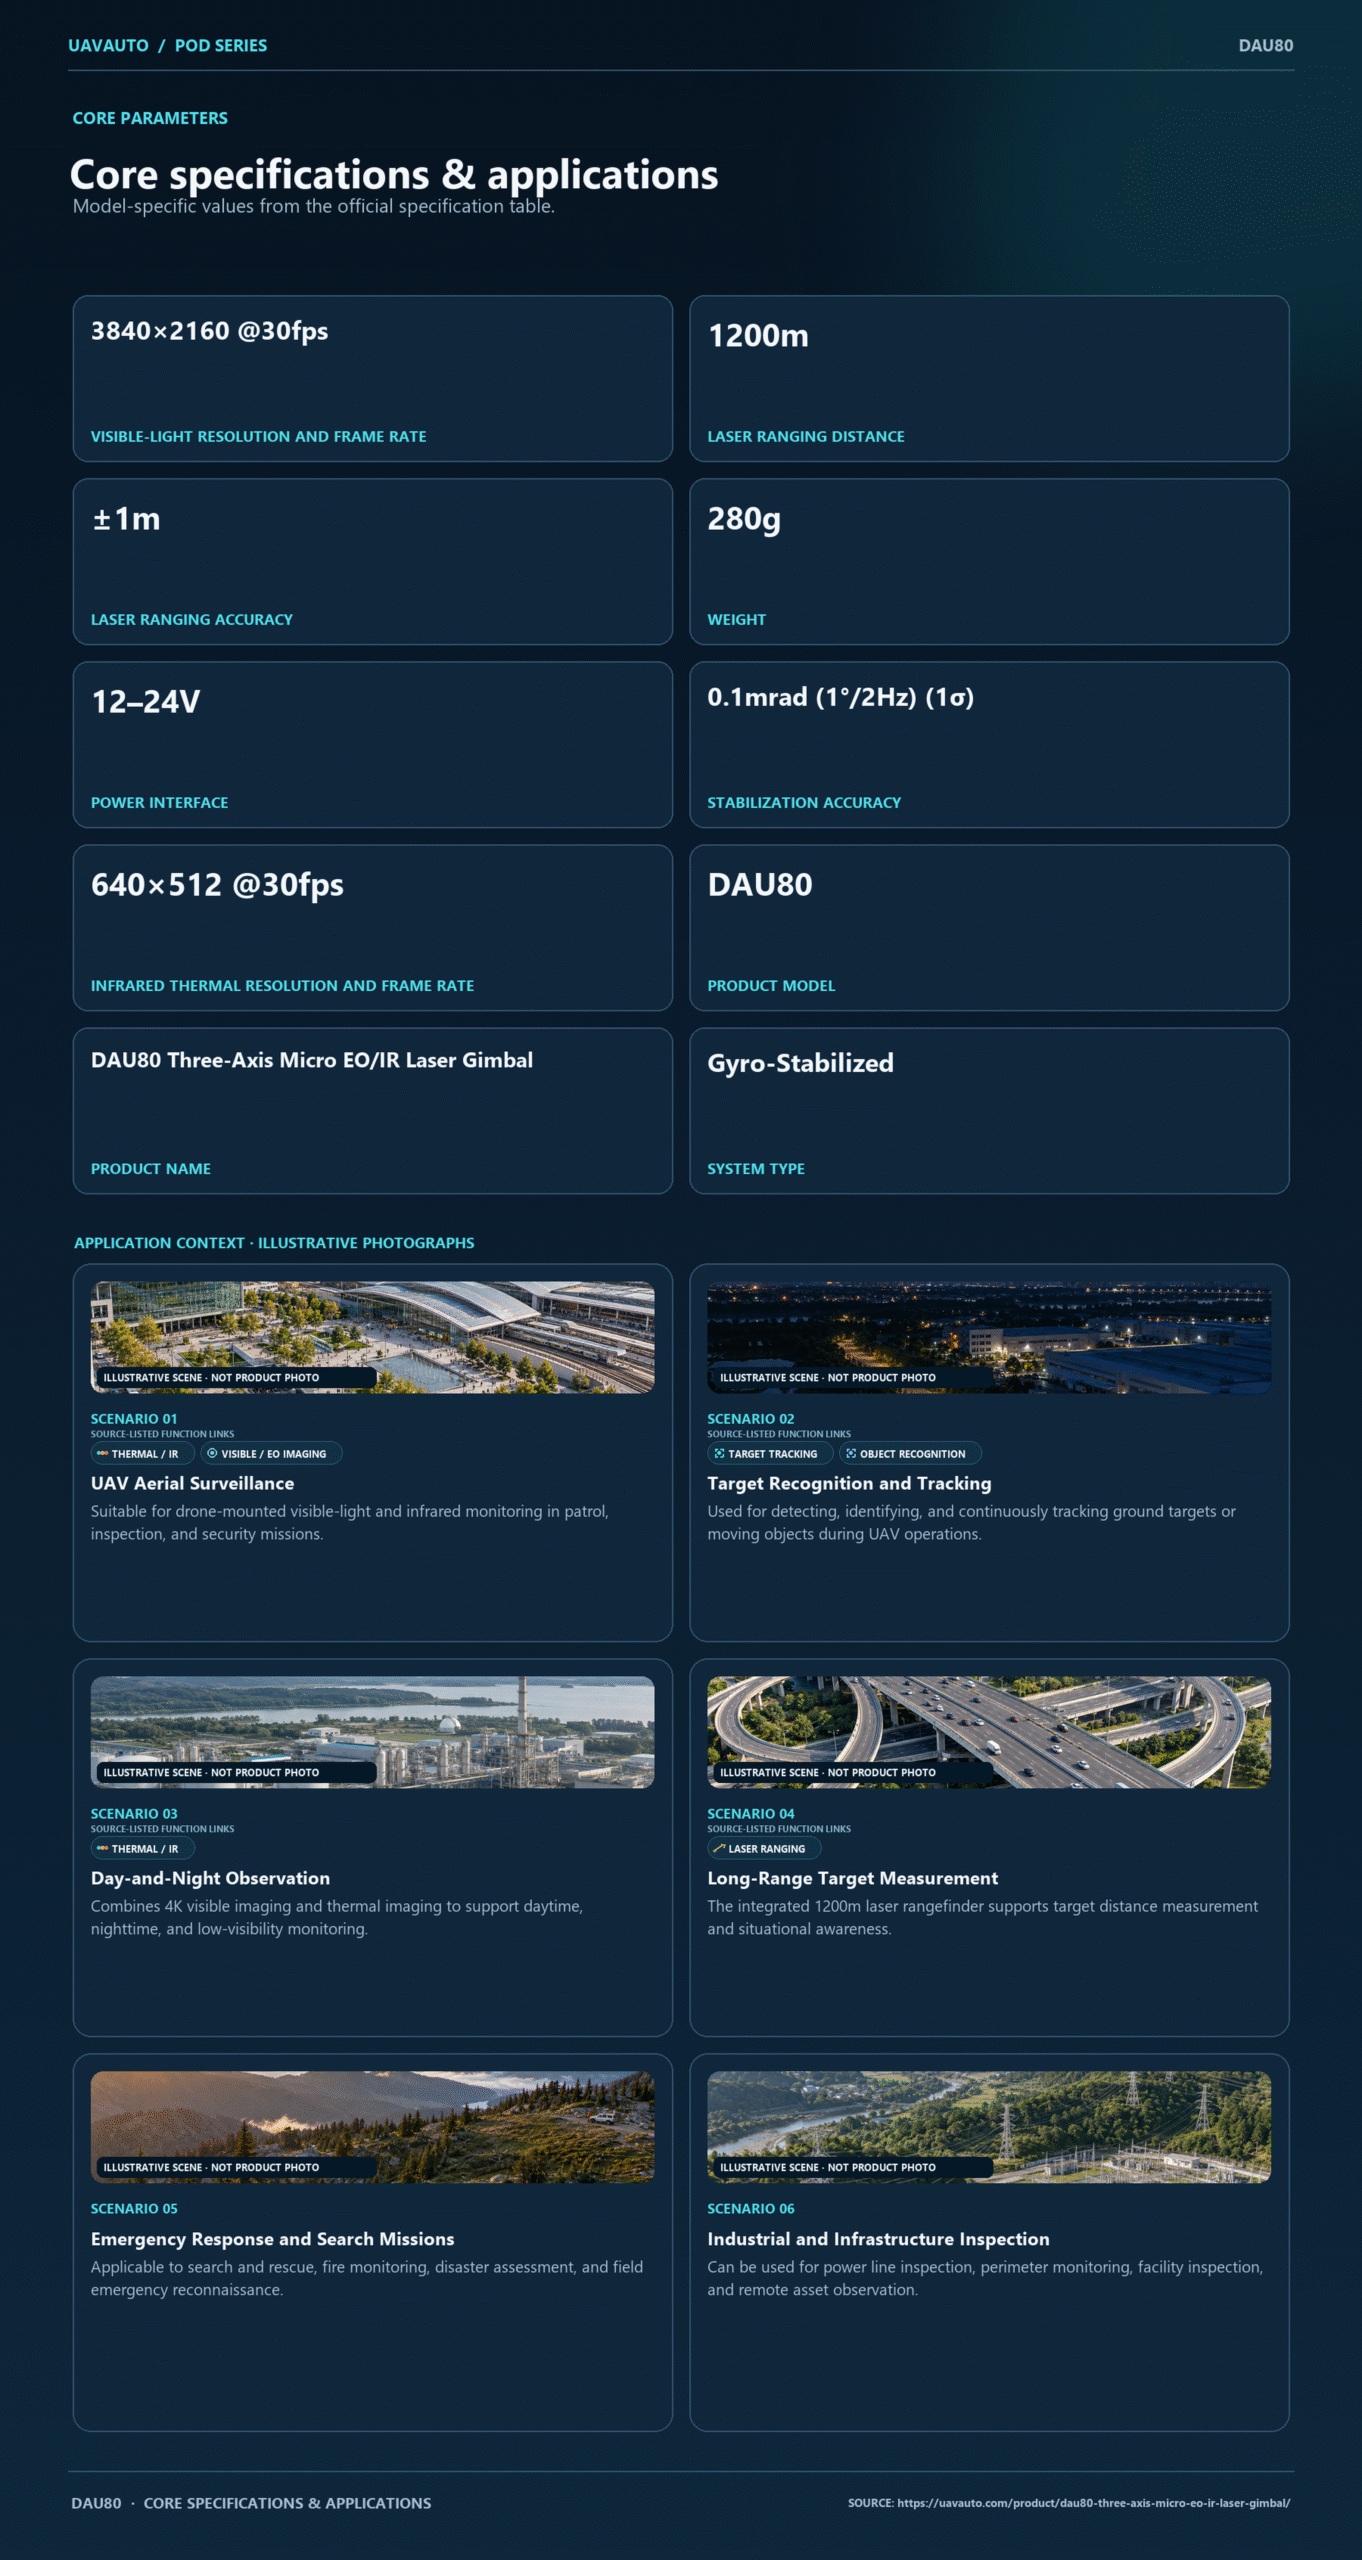
Task: Open the Target Recognition and Tracking night photo
Action: pyautogui.click(x=989, y=1337)
